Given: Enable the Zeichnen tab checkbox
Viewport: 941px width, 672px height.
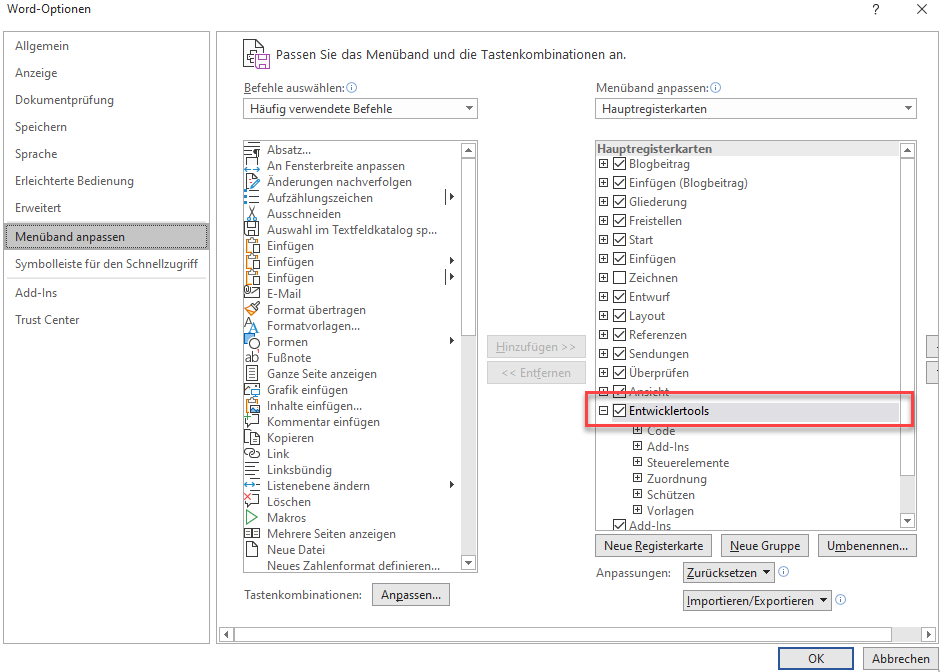Looking at the screenshot, I should pyautogui.click(x=619, y=278).
